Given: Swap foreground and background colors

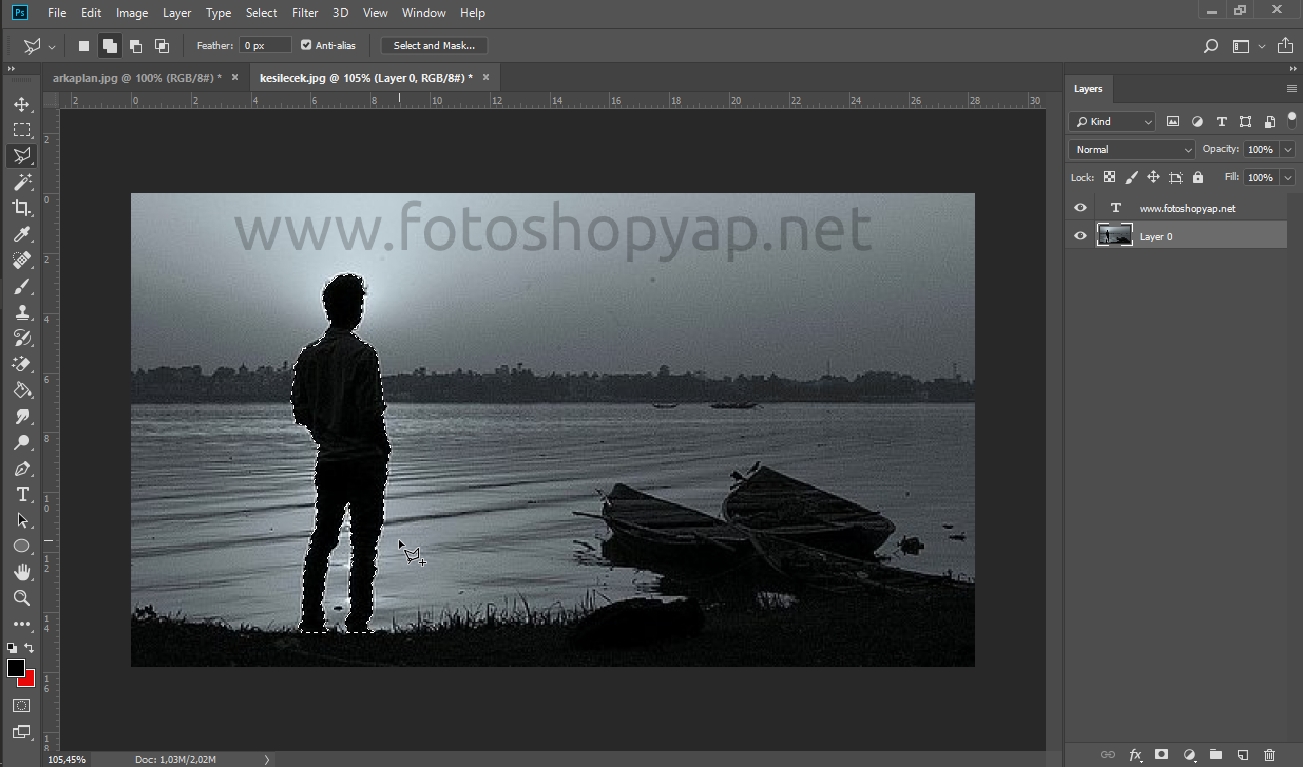Looking at the screenshot, I should tap(29, 648).
